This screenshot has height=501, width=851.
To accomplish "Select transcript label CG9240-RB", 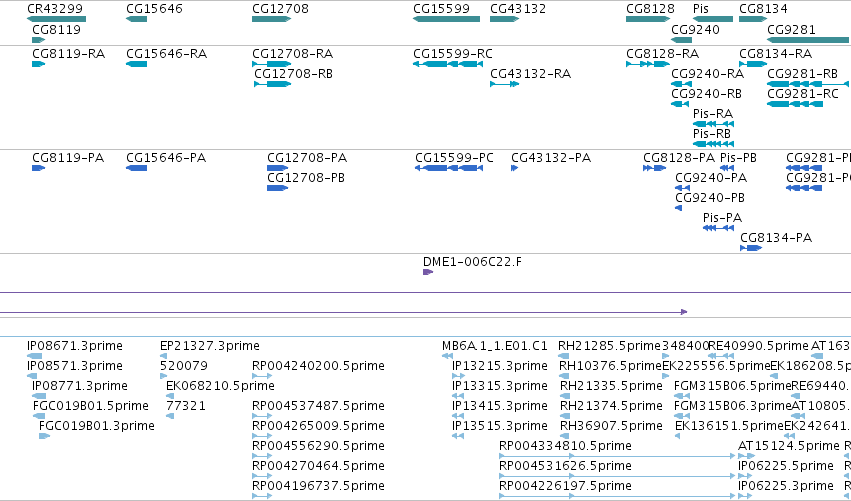I will click(x=707, y=94).
